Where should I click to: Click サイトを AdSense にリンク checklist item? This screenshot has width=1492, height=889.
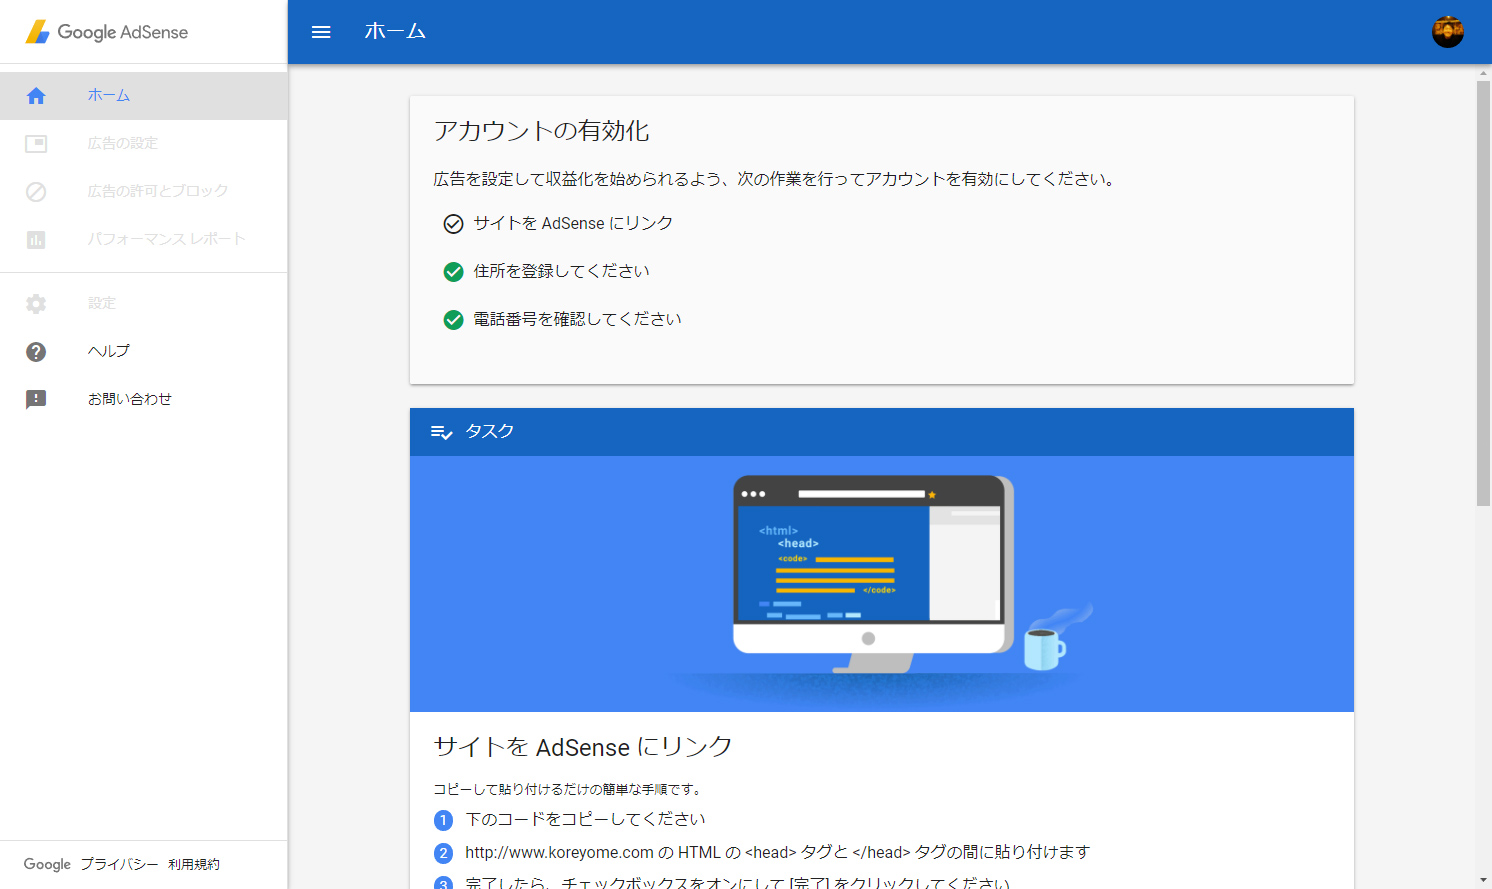[573, 223]
